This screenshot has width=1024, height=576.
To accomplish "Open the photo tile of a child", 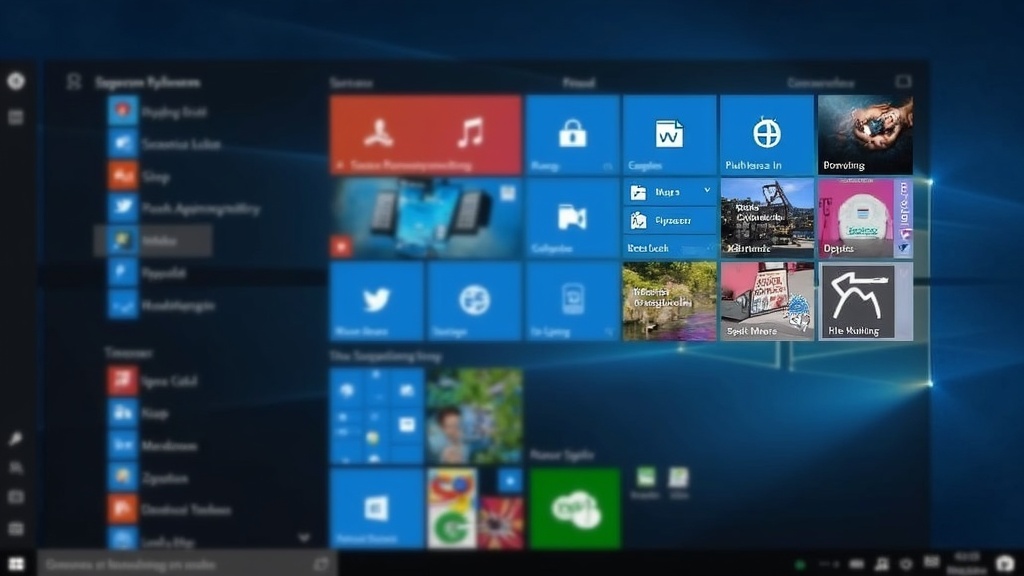I will click(474, 415).
